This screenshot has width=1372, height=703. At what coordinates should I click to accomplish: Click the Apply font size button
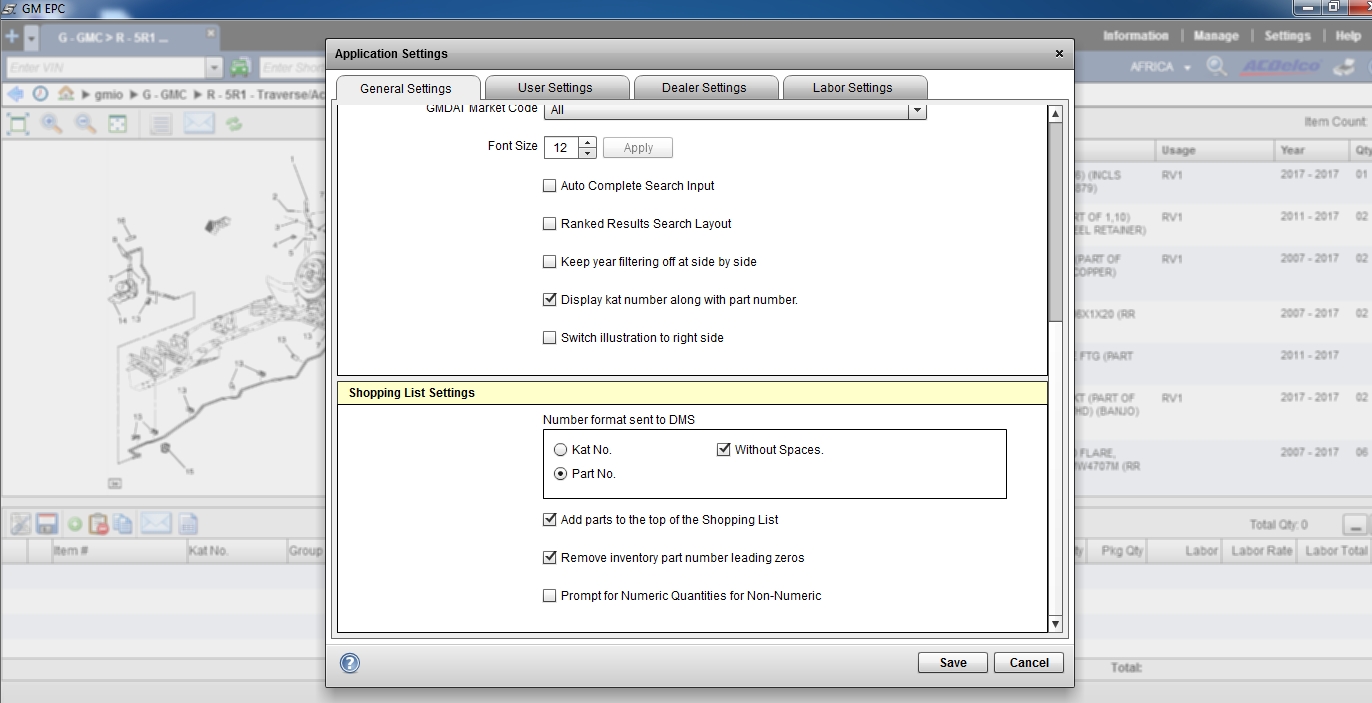tap(638, 148)
